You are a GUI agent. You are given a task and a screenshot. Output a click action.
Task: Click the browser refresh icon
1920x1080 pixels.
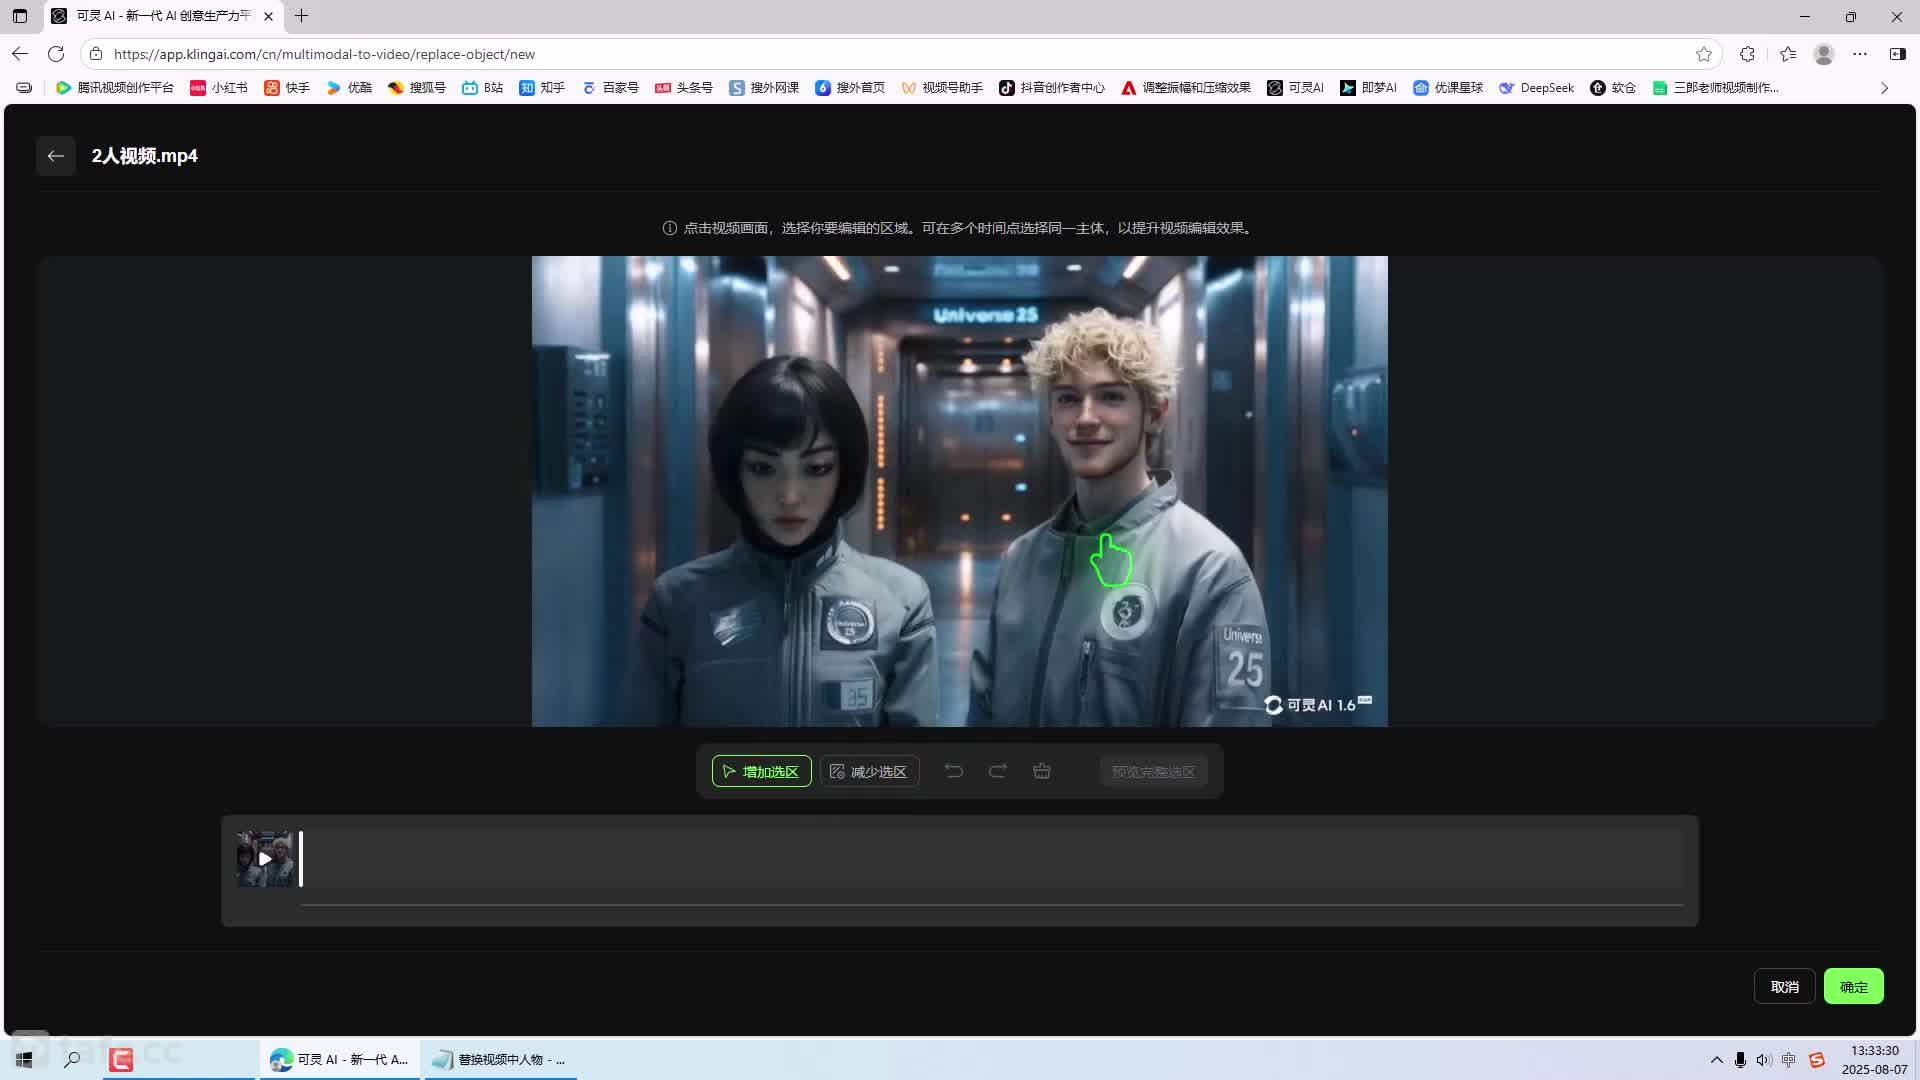point(56,54)
